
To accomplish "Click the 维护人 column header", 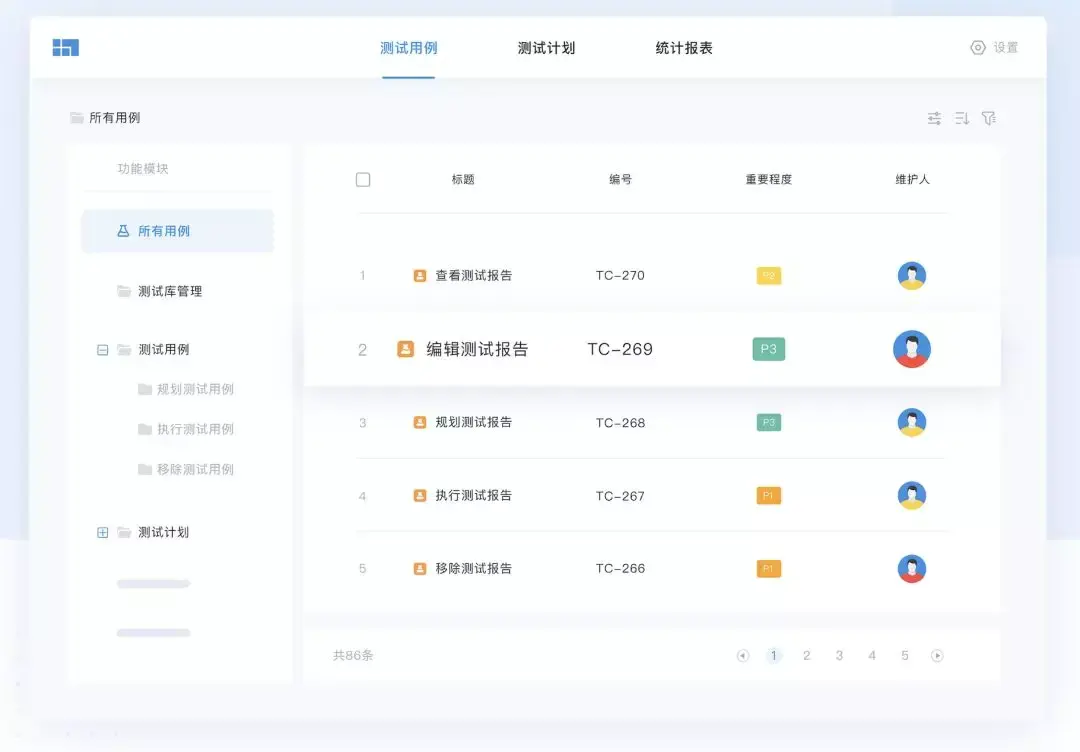I will click(x=913, y=179).
